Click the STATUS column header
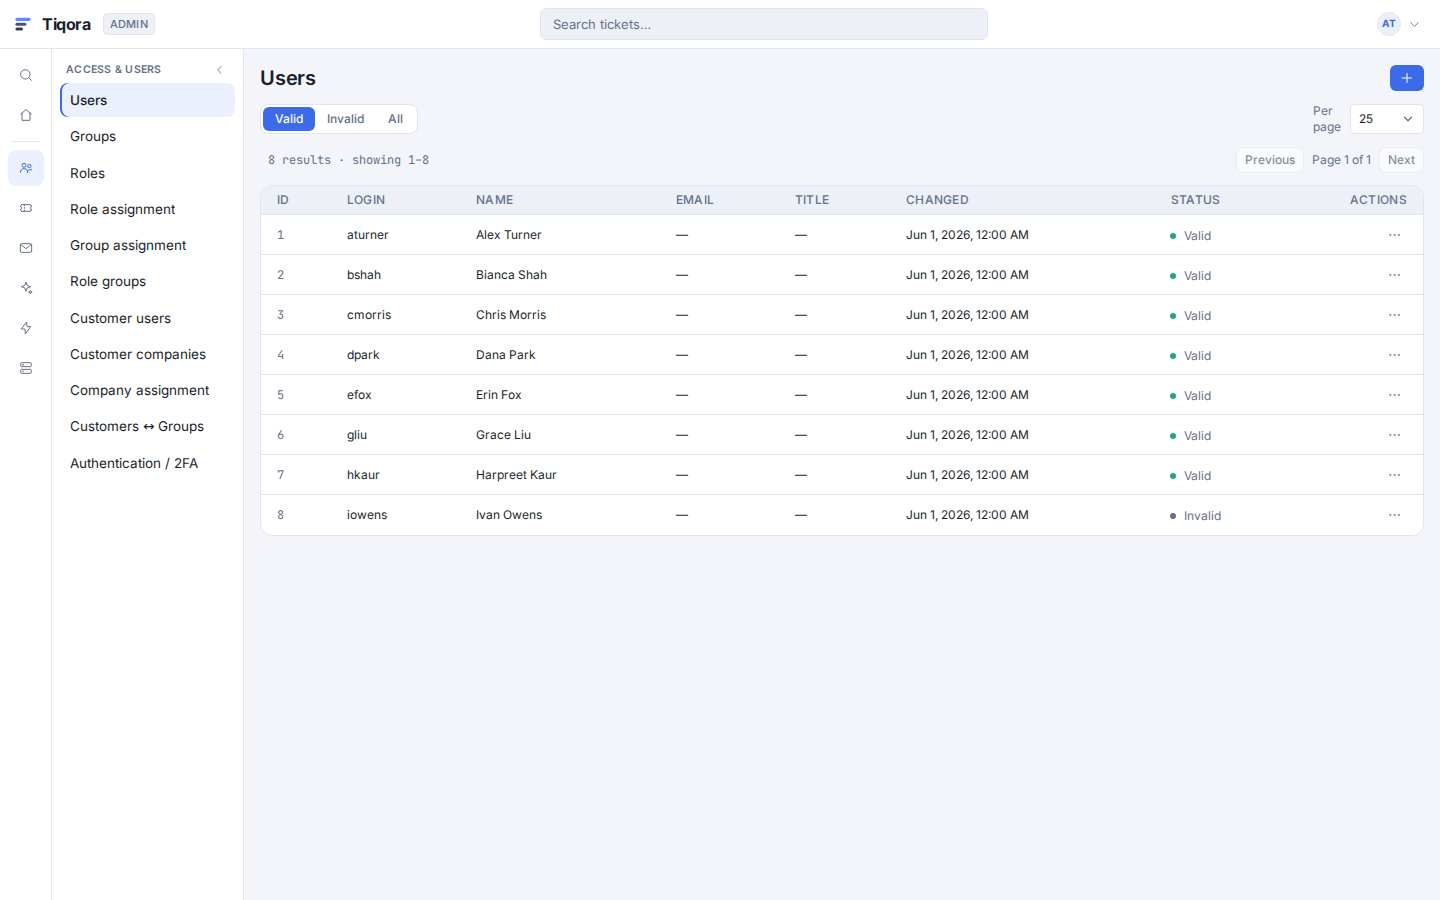 1195,200
